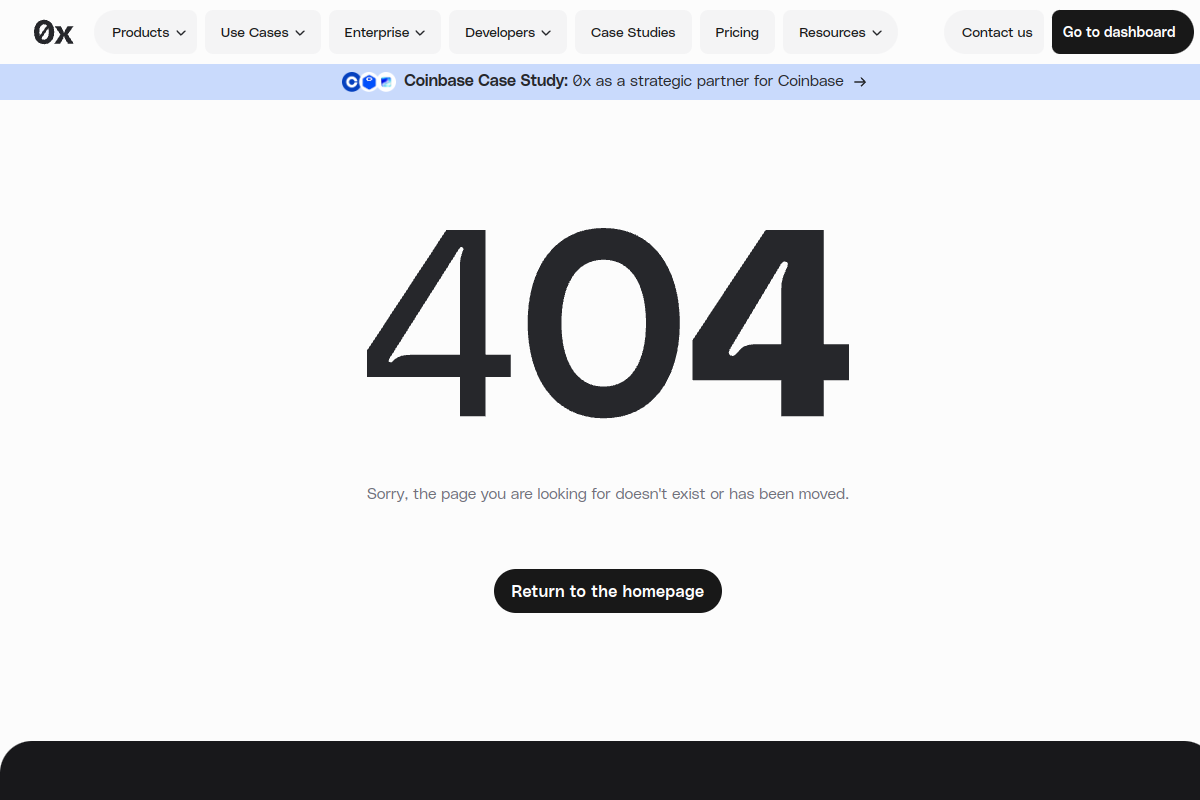Click the 0x logo icon
Screen dimensions: 1200x800
point(53,33)
